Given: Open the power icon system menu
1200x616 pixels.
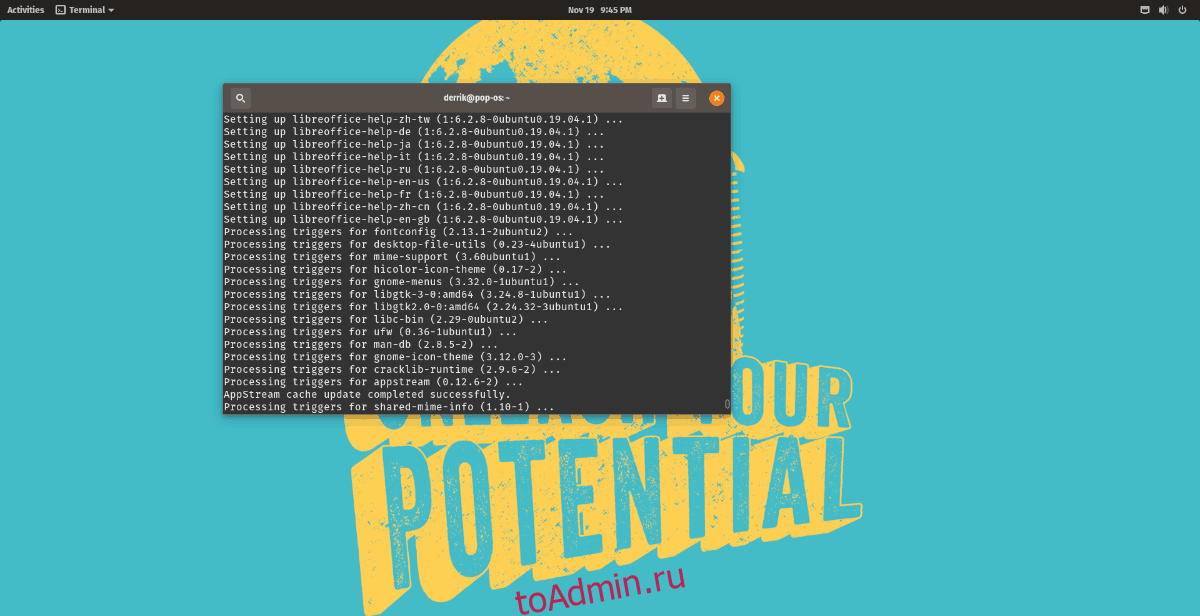Looking at the screenshot, I should point(1181,10).
